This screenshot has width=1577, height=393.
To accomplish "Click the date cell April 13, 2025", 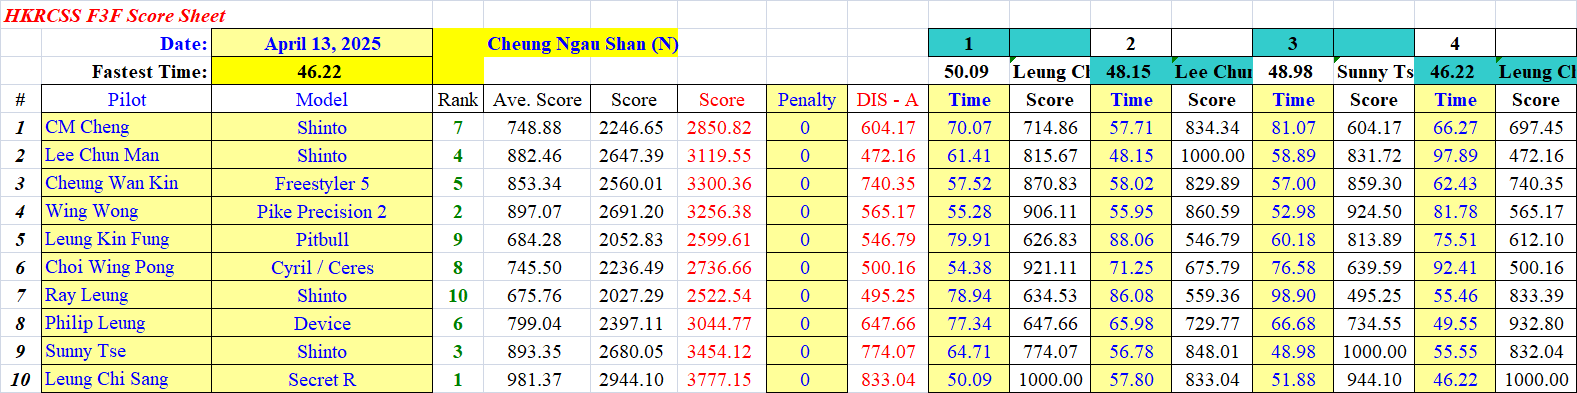I will tap(322, 43).
